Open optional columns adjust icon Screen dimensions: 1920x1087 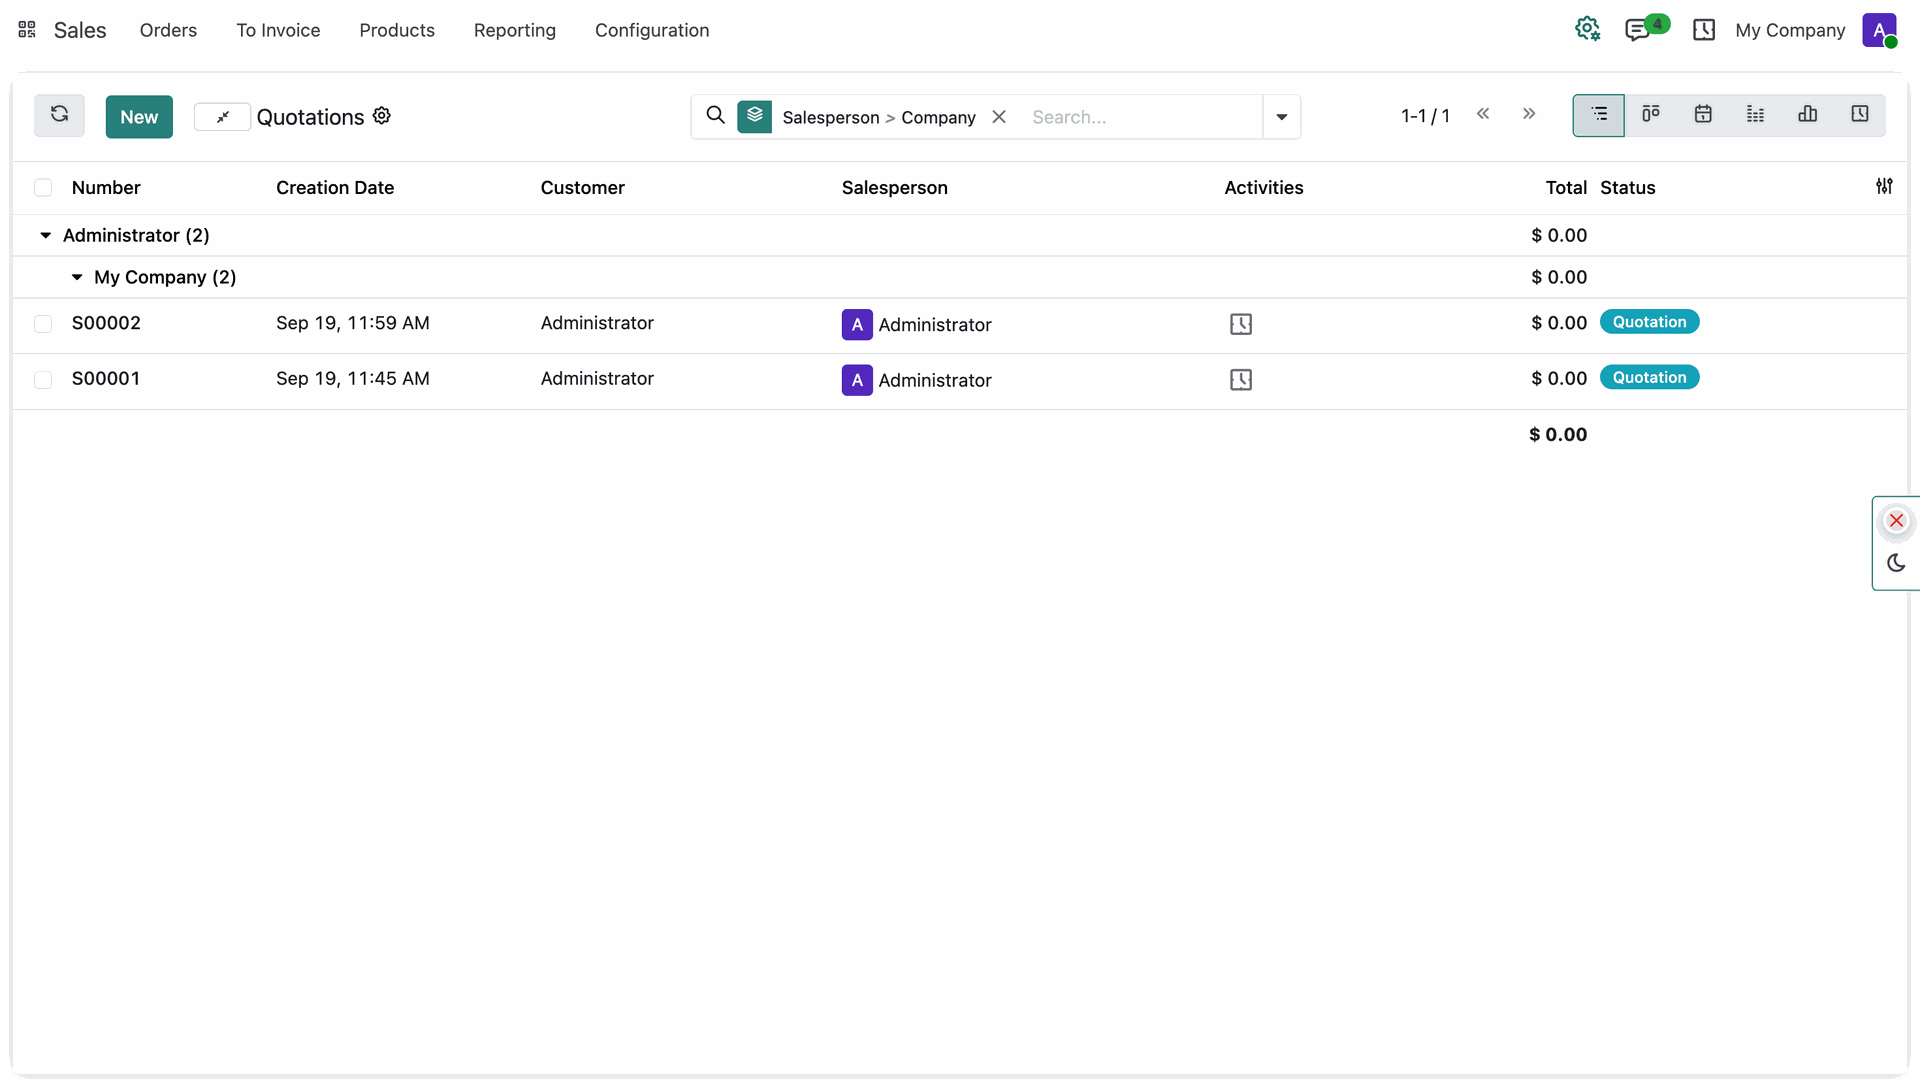(1884, 186)
